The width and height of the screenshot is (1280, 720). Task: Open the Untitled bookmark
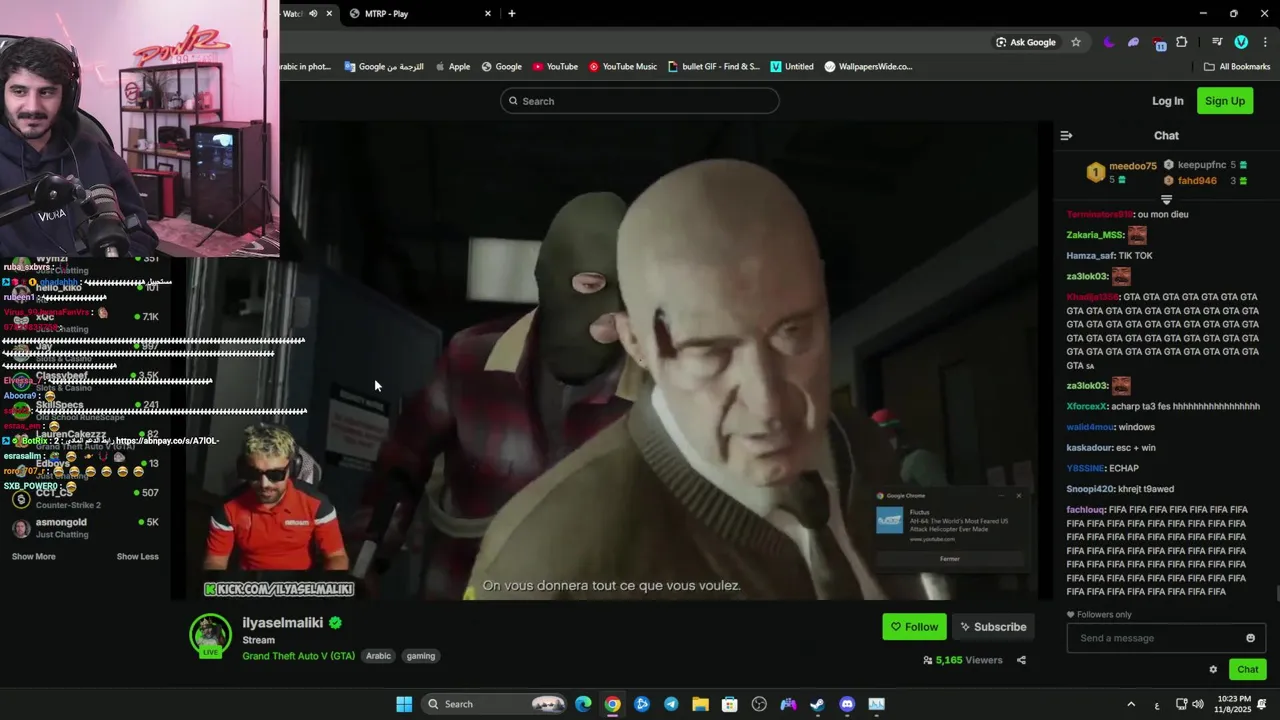coord(792,67)
